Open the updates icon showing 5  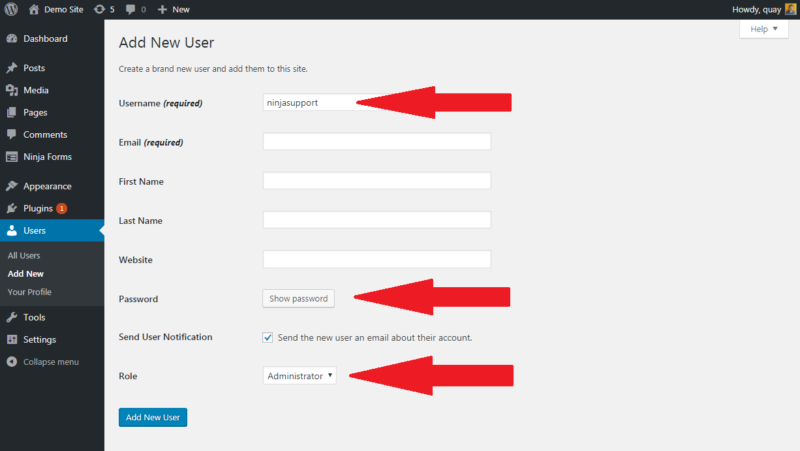(x=99, y=9)
